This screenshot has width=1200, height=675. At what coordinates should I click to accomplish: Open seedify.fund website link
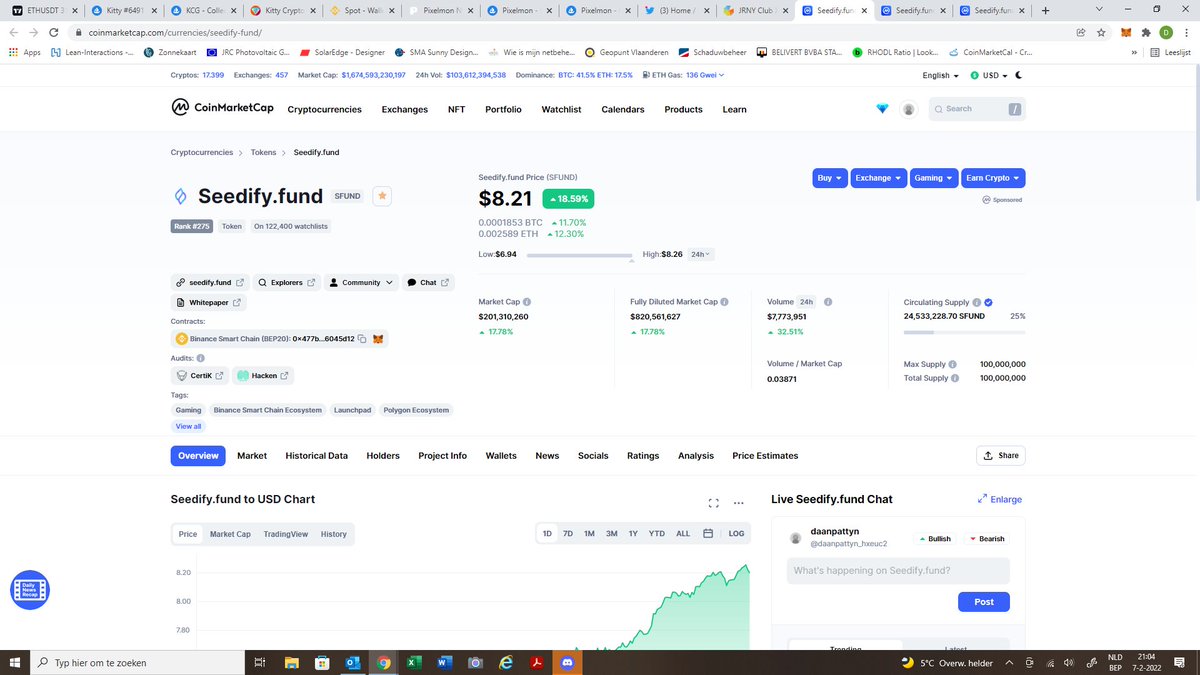pyautogui.click(x=210, y=283)
